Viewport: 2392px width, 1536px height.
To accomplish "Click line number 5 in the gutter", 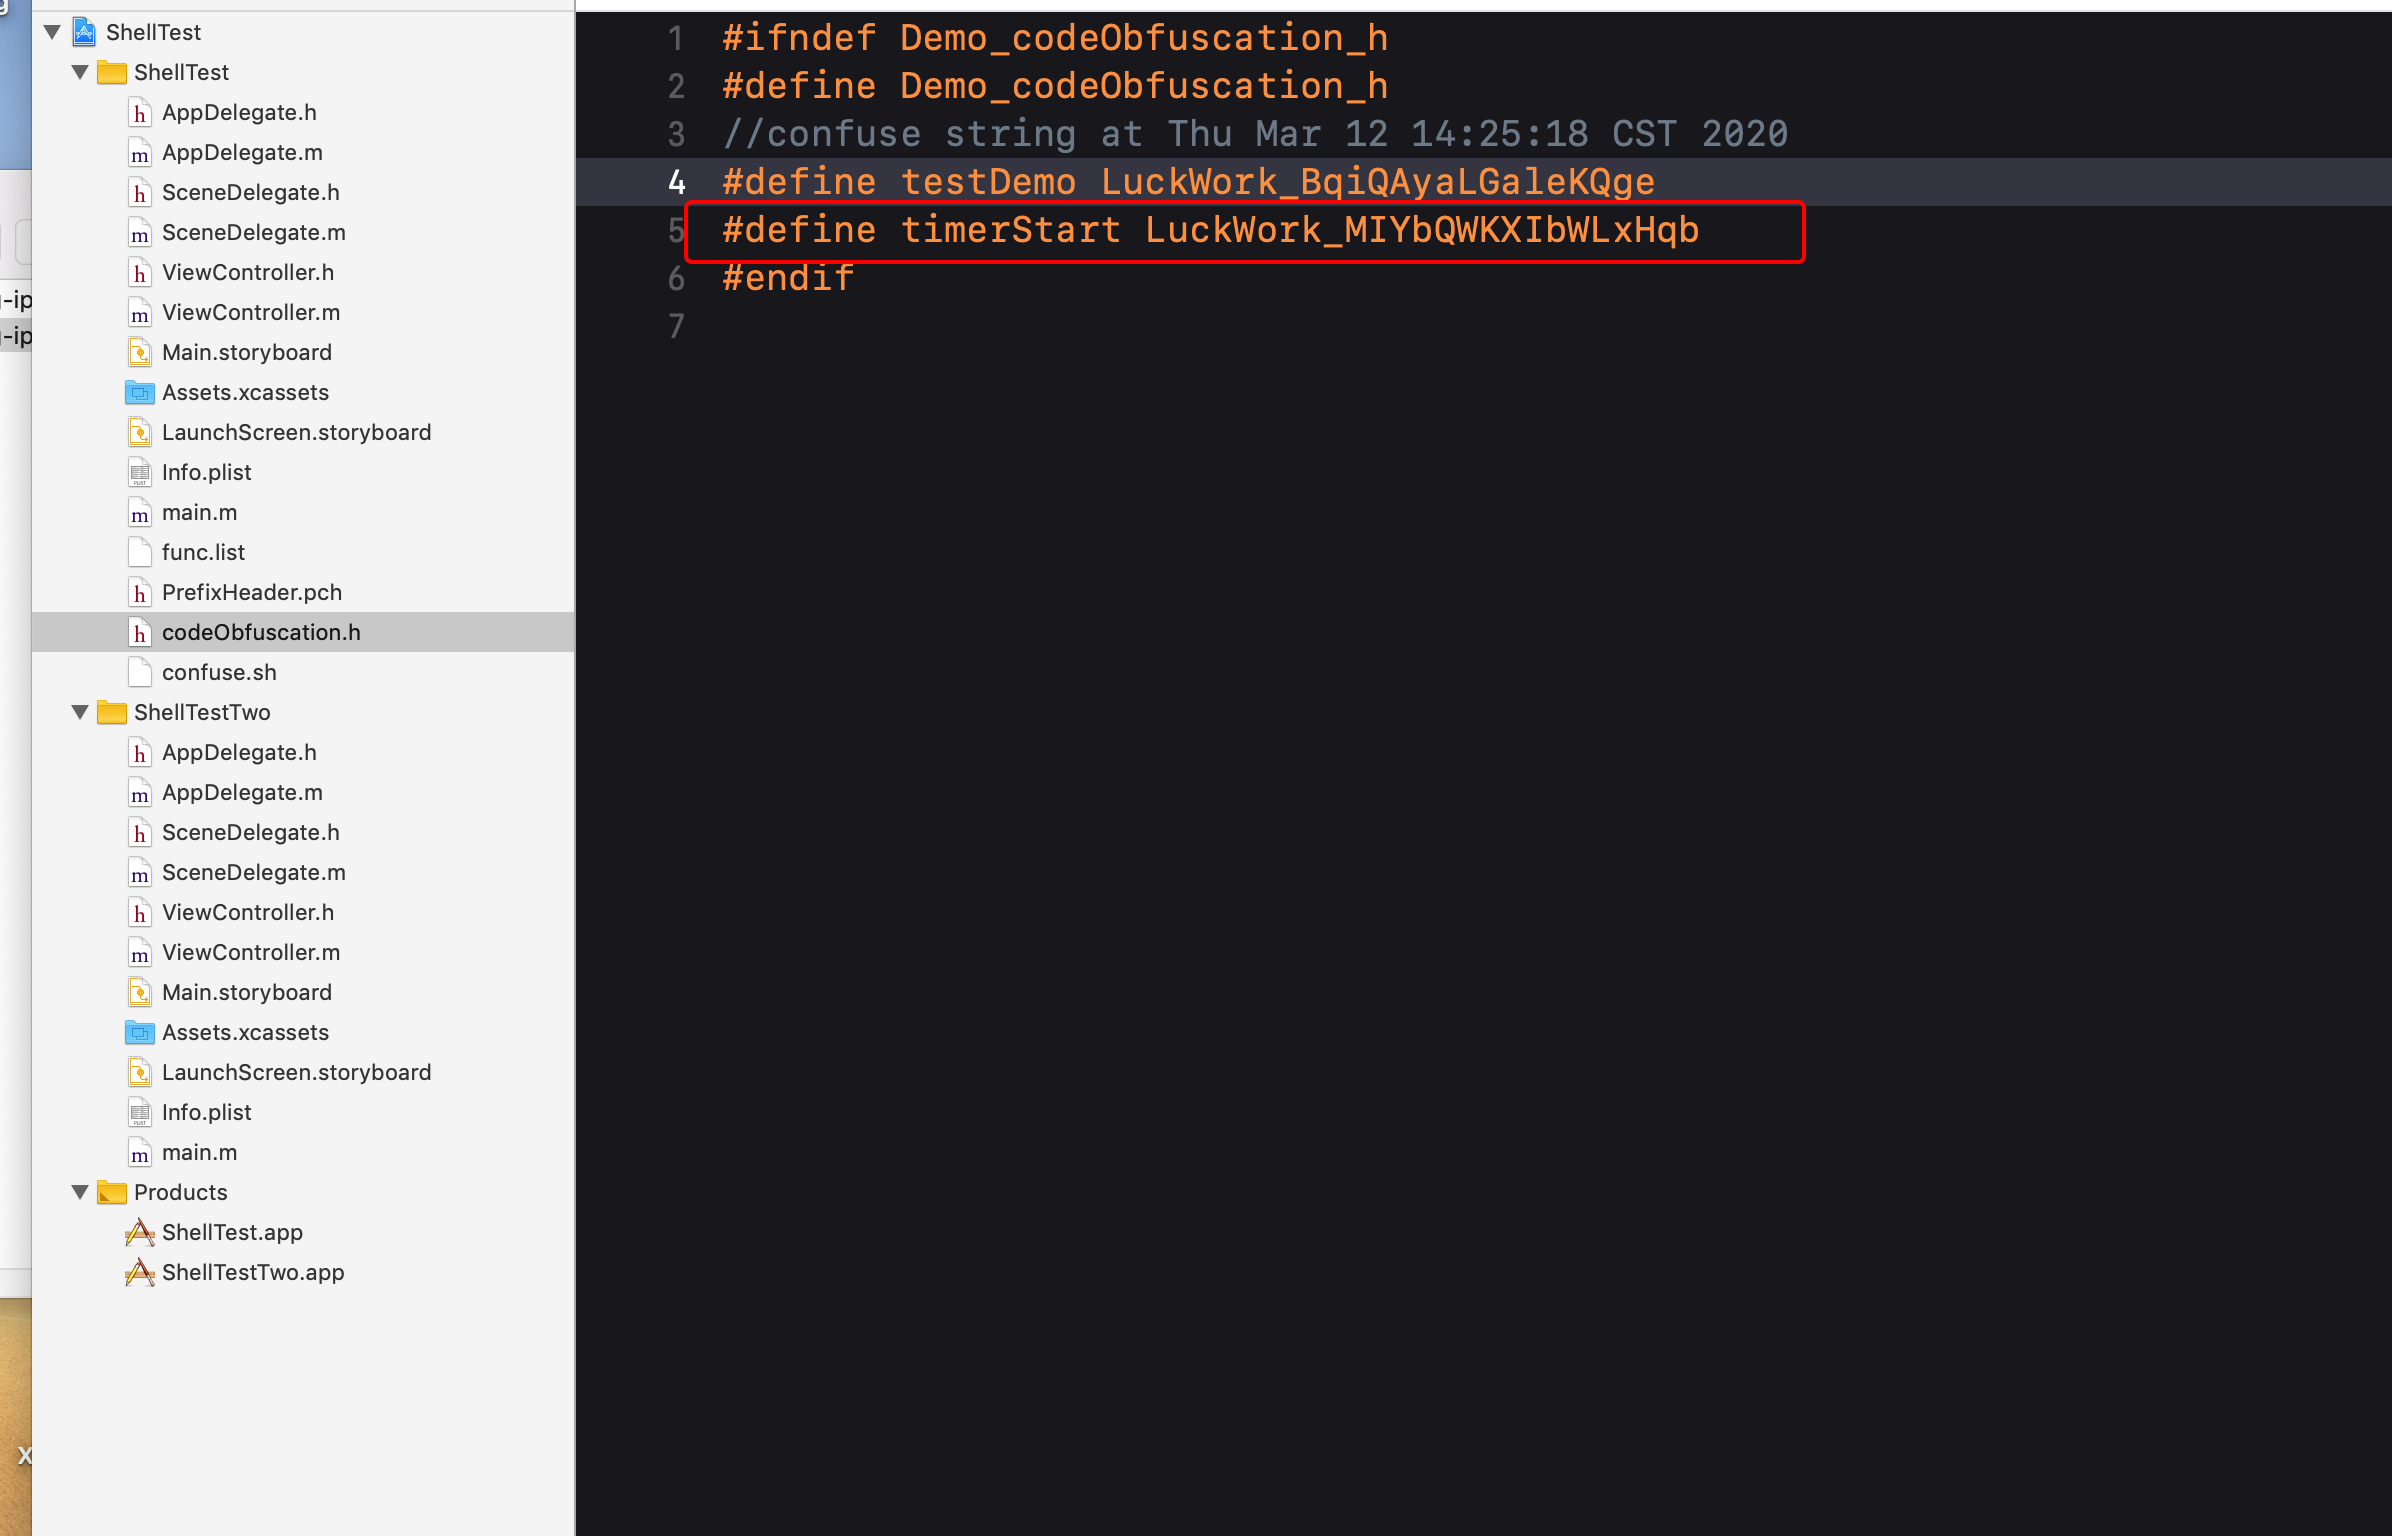I will click(x=676, y=230).
